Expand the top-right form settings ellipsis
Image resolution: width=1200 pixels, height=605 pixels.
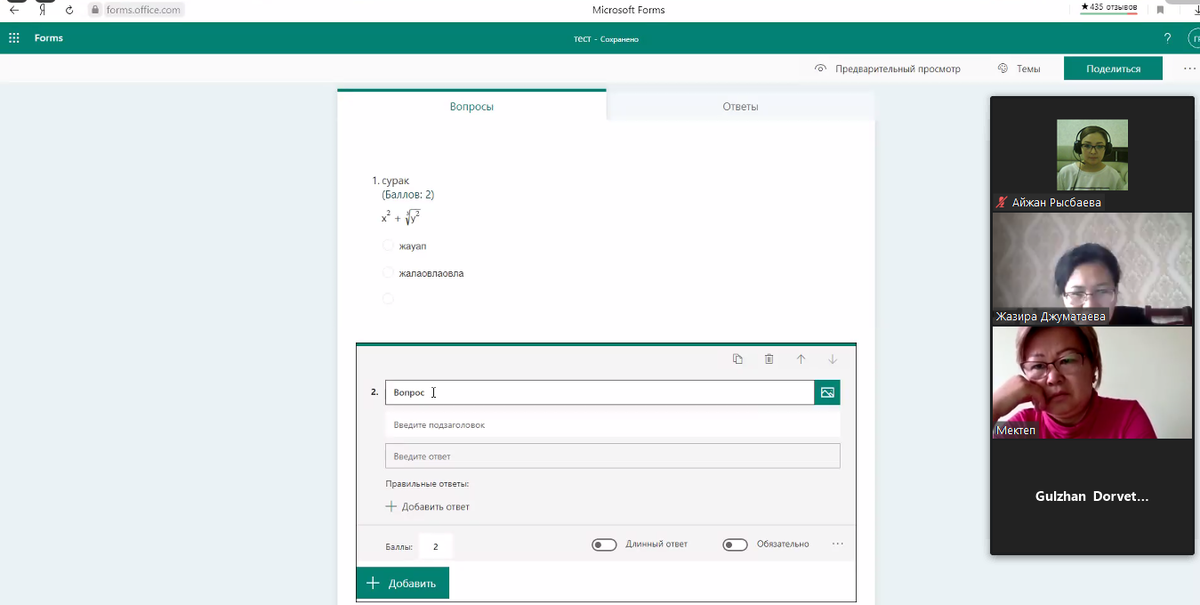[x=1189, y=68]
